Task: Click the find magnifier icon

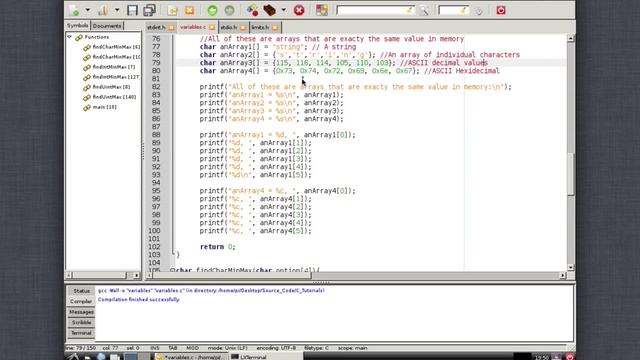Action: click(x=424, y=11)
